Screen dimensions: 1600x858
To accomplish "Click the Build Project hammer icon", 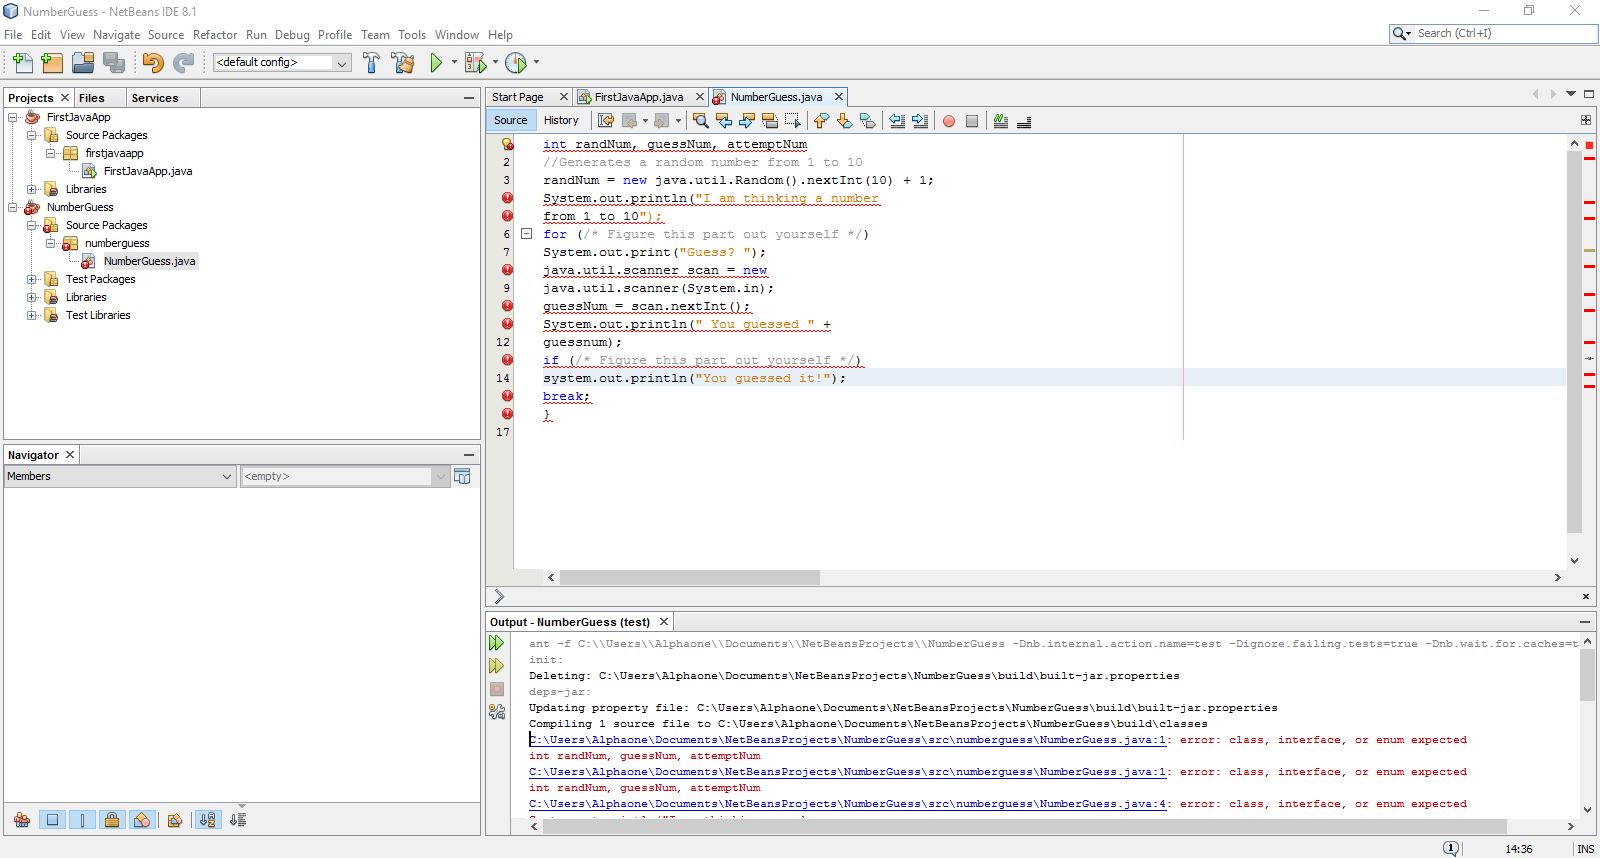I will tap(371, 63).
